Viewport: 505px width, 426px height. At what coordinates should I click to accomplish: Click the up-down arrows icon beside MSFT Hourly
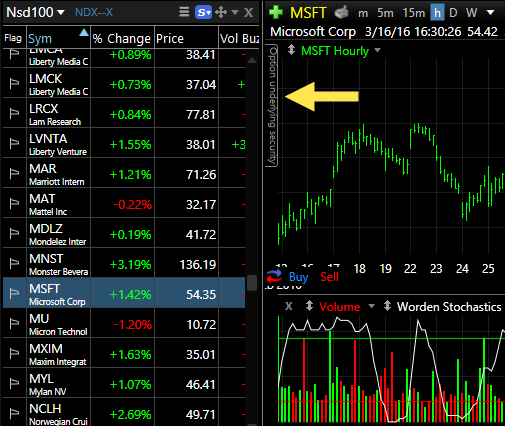(x=291, y=50)
